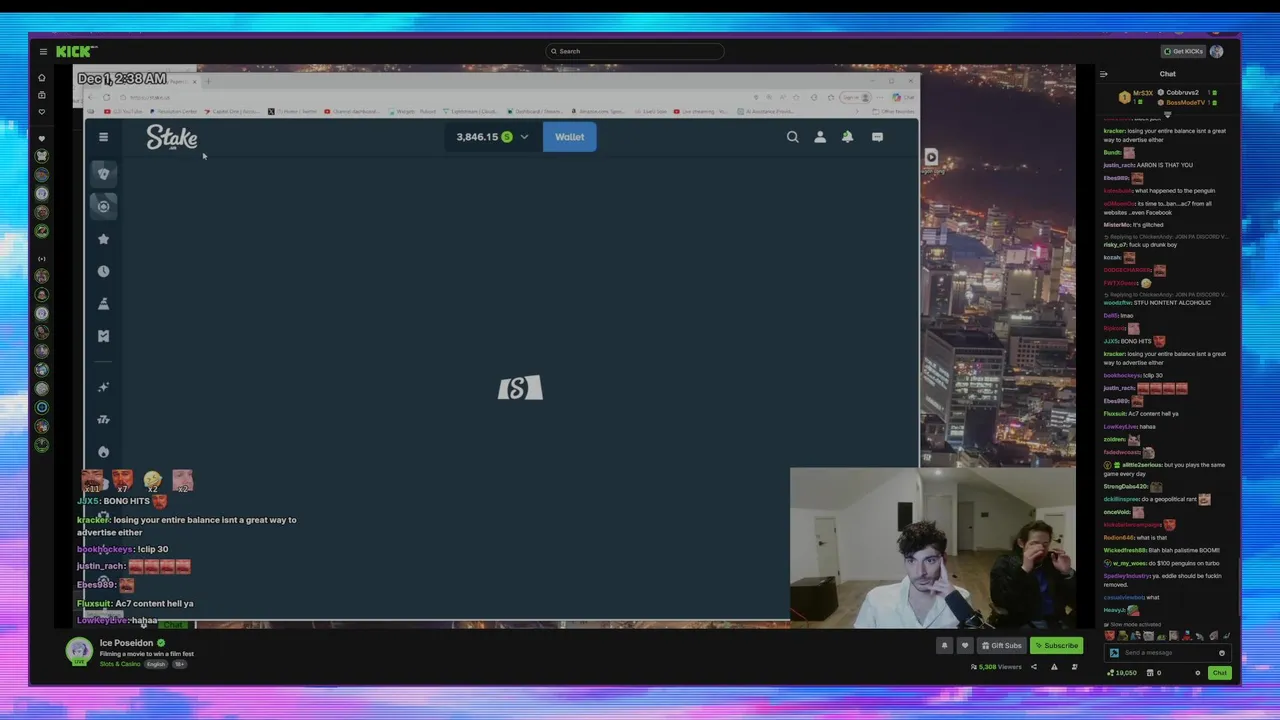Open the Stake notifications bell icon
1280x720 pixels.
point(847,137)
